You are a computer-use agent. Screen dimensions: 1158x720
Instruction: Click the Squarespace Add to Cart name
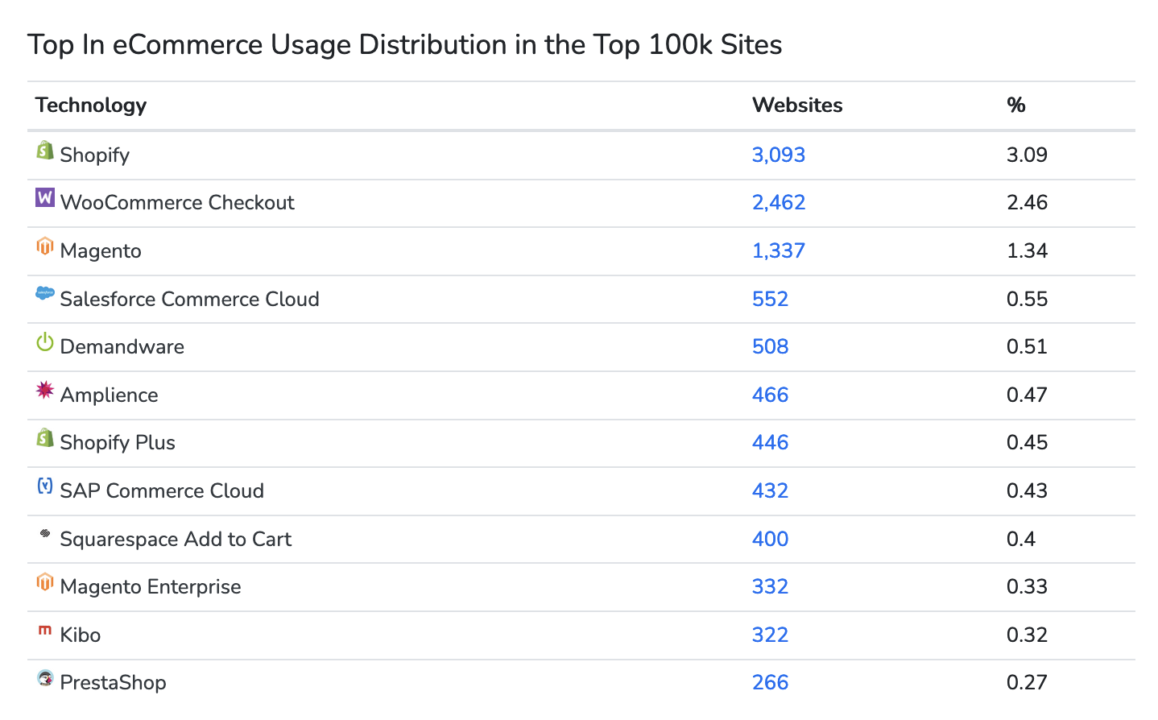pyautogui.click(x=176, y=540)
